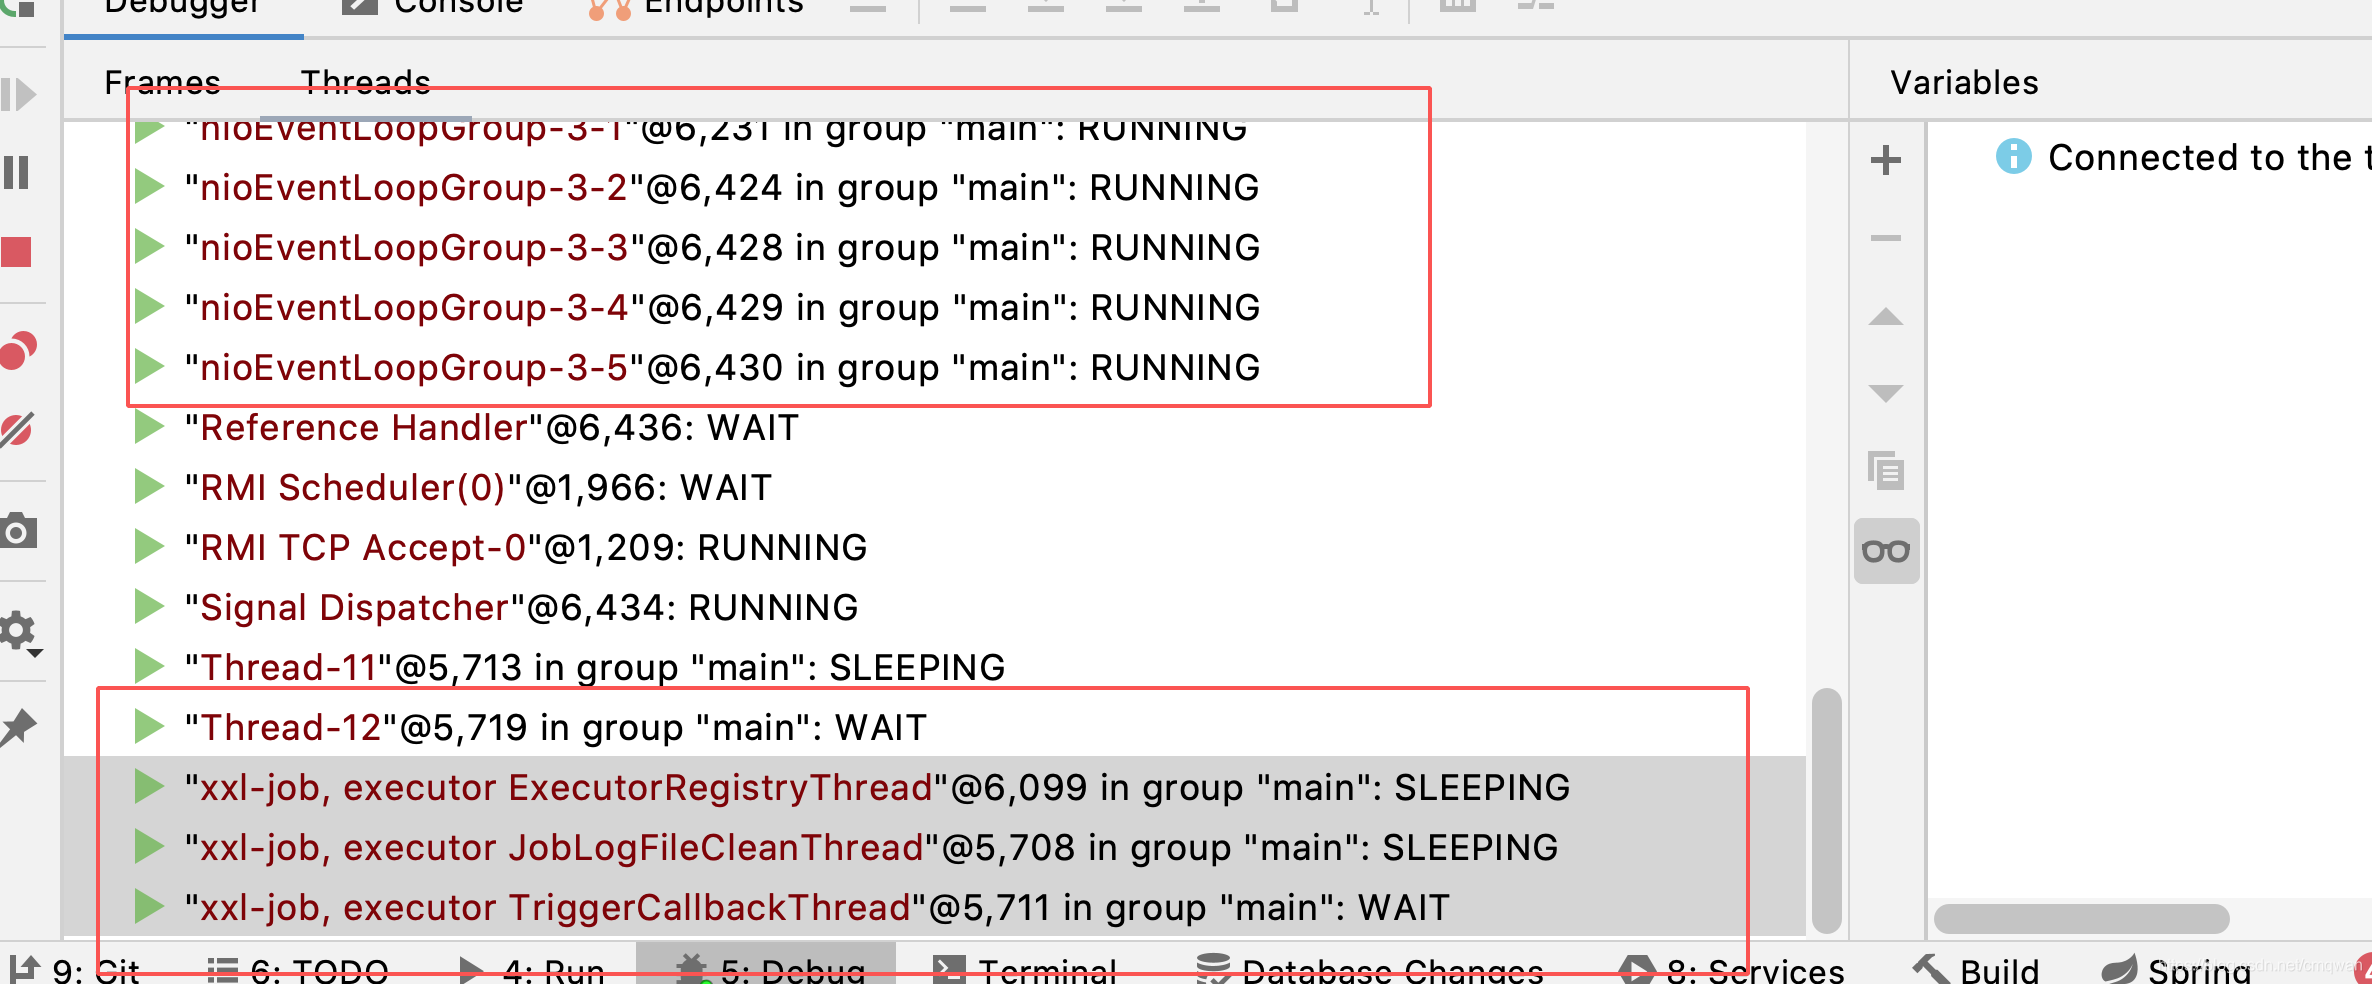Open Build tool window
This screenshot has height=984, width=2372.
1976,968
